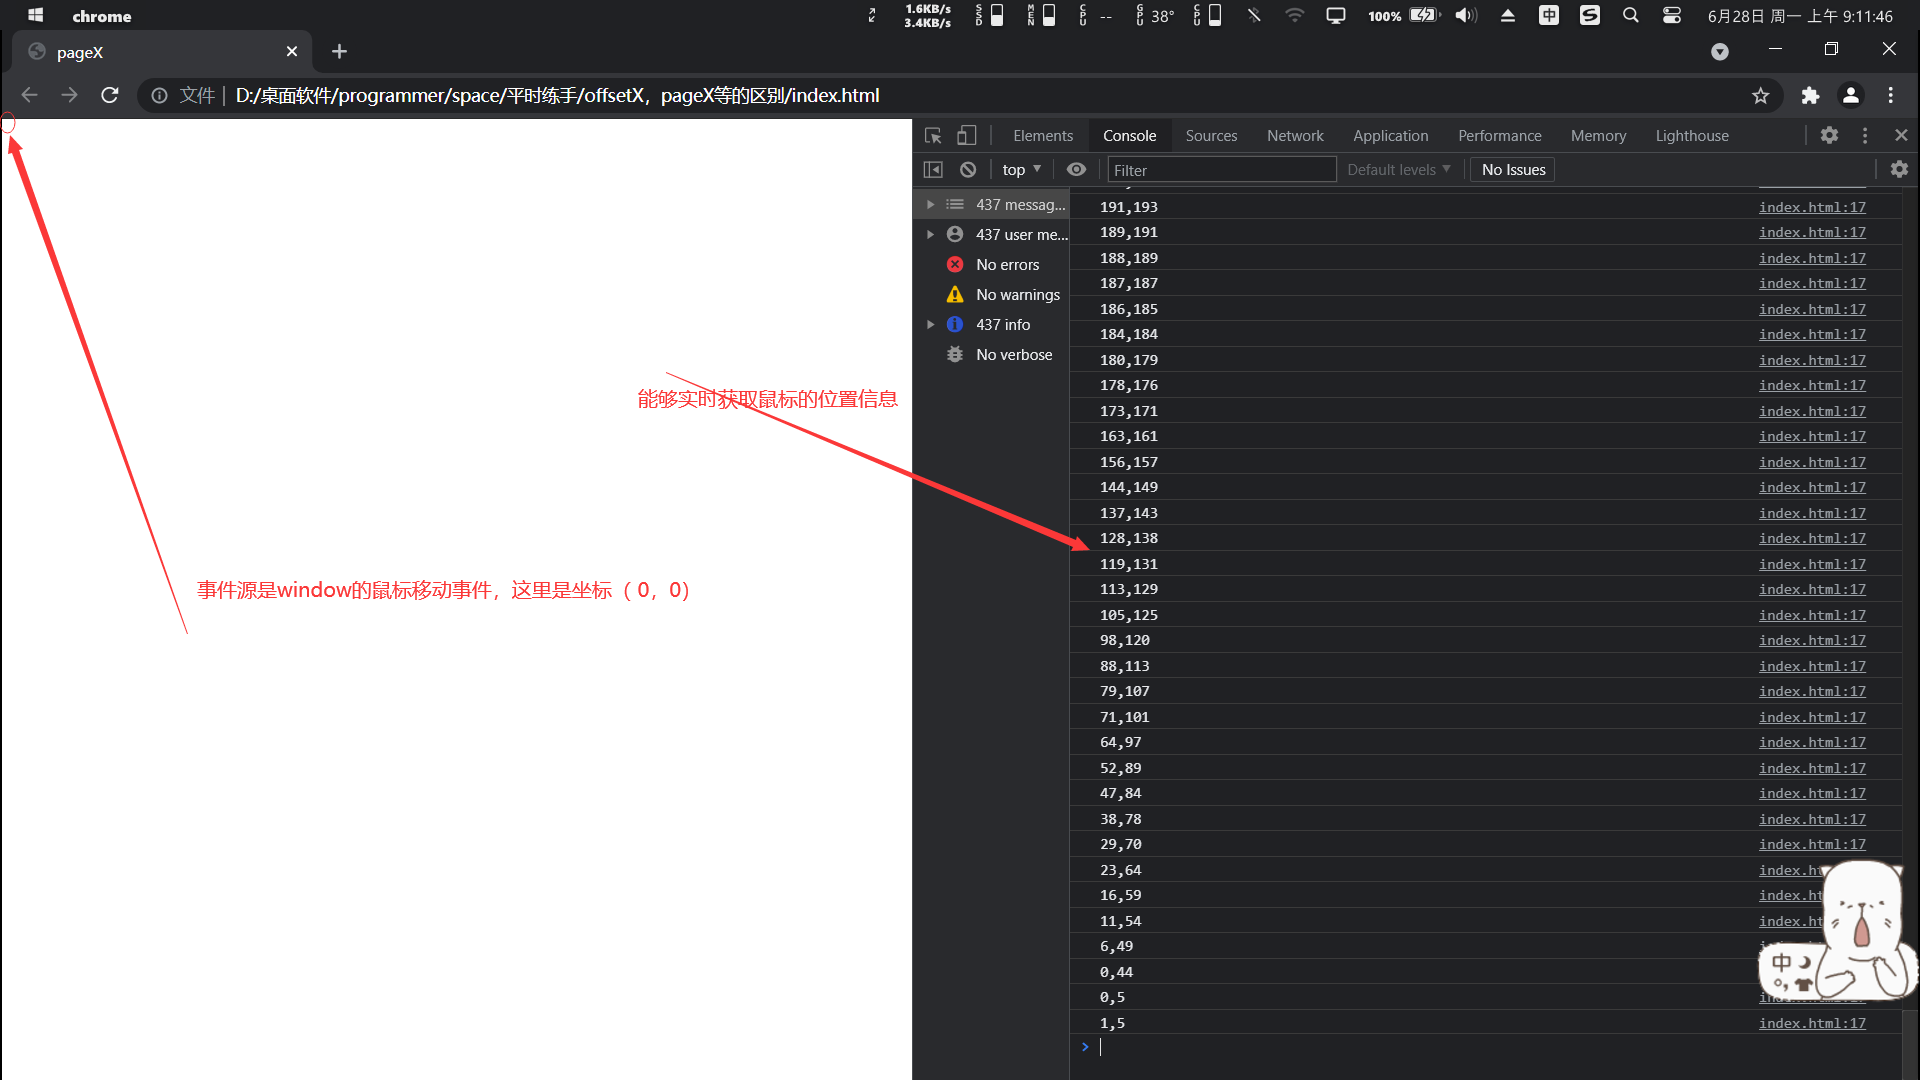This screenshot has width=1920, height=1080.
Task: Click into the console Filter field
Action: tap(1220, 170)
